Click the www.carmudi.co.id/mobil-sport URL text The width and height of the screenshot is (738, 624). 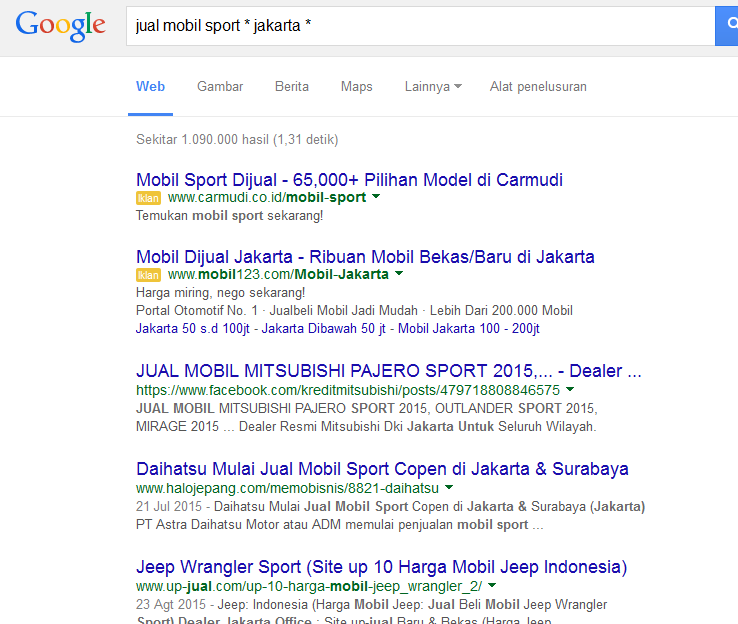(x=267, y=198)
